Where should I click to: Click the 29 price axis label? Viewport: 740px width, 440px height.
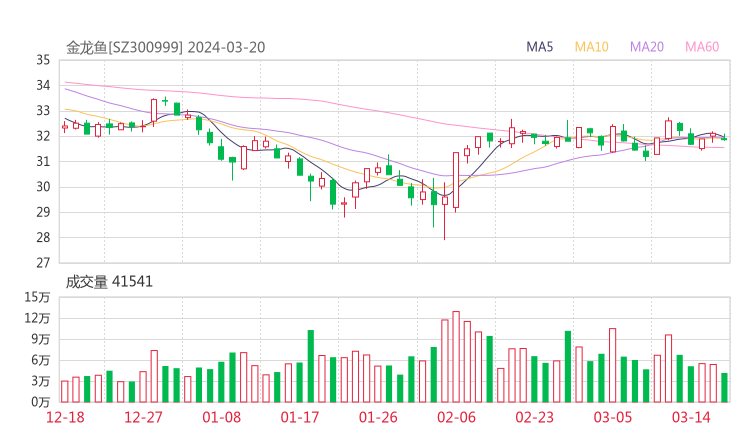(43, 212)
